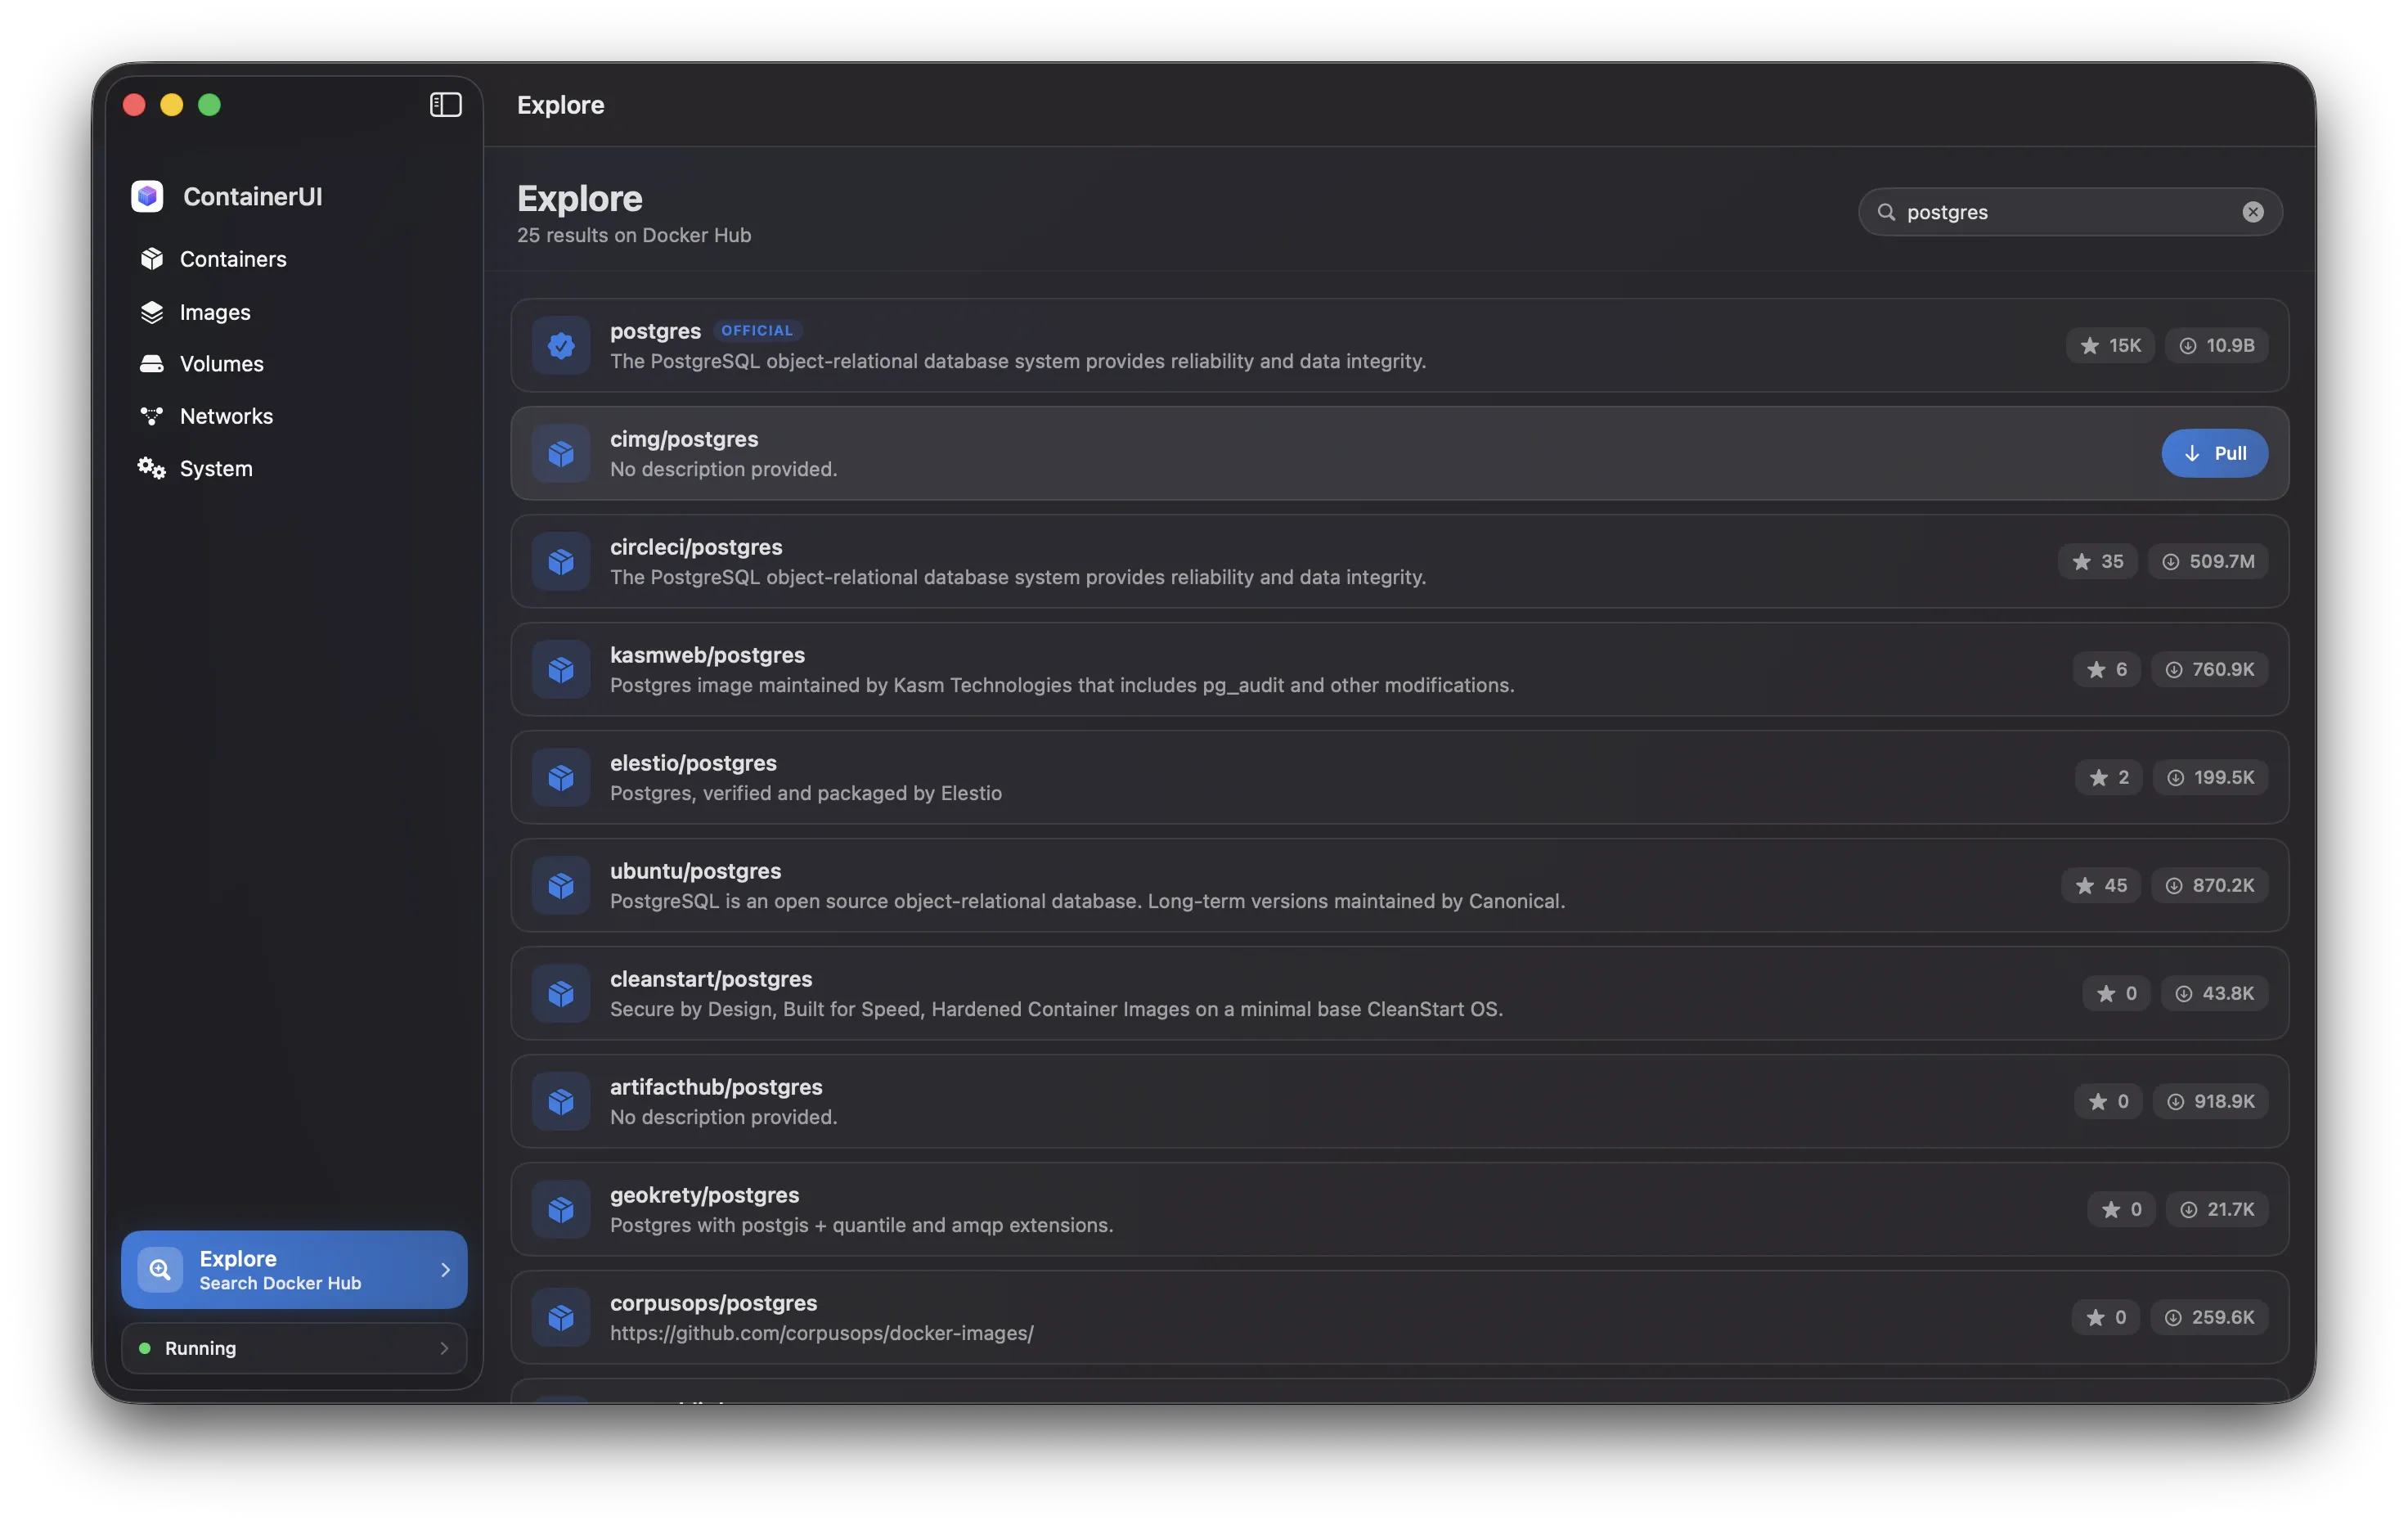Click the green zoom window button
Screen dimensions: 2408x1525
pyautogui.click(x=209, y=105)
